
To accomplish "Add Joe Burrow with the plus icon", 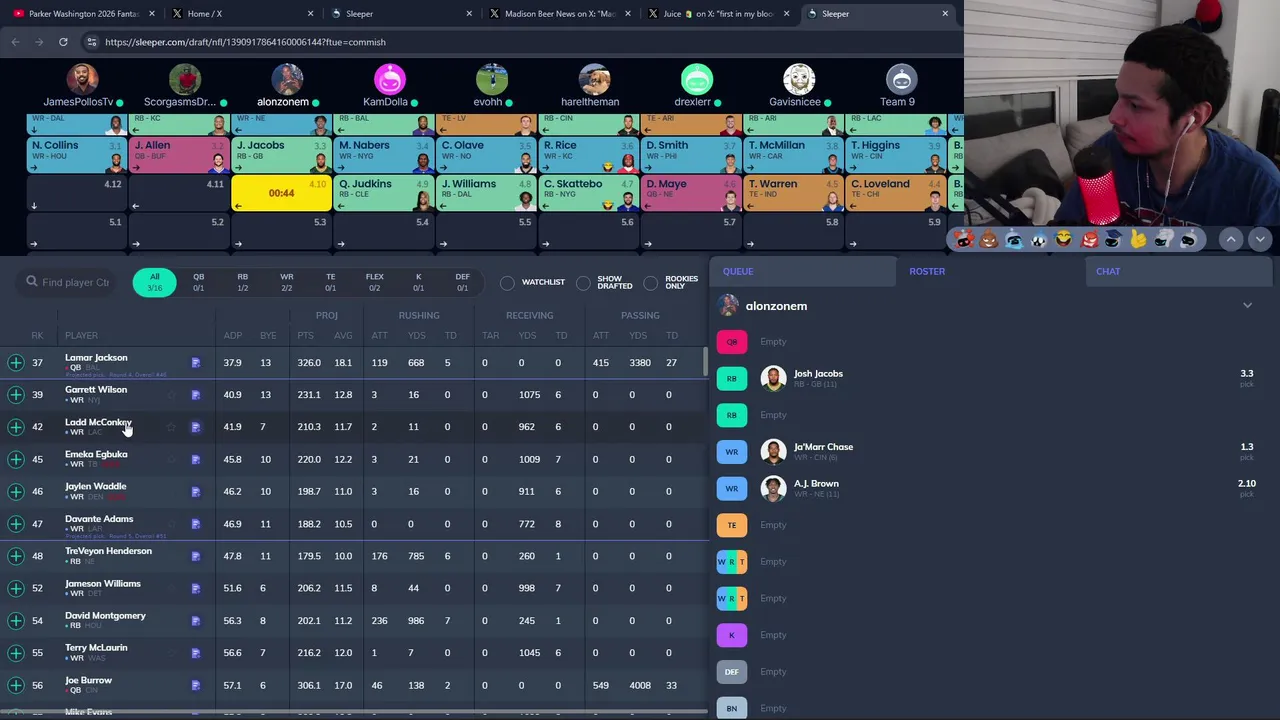I will (16, 685).
